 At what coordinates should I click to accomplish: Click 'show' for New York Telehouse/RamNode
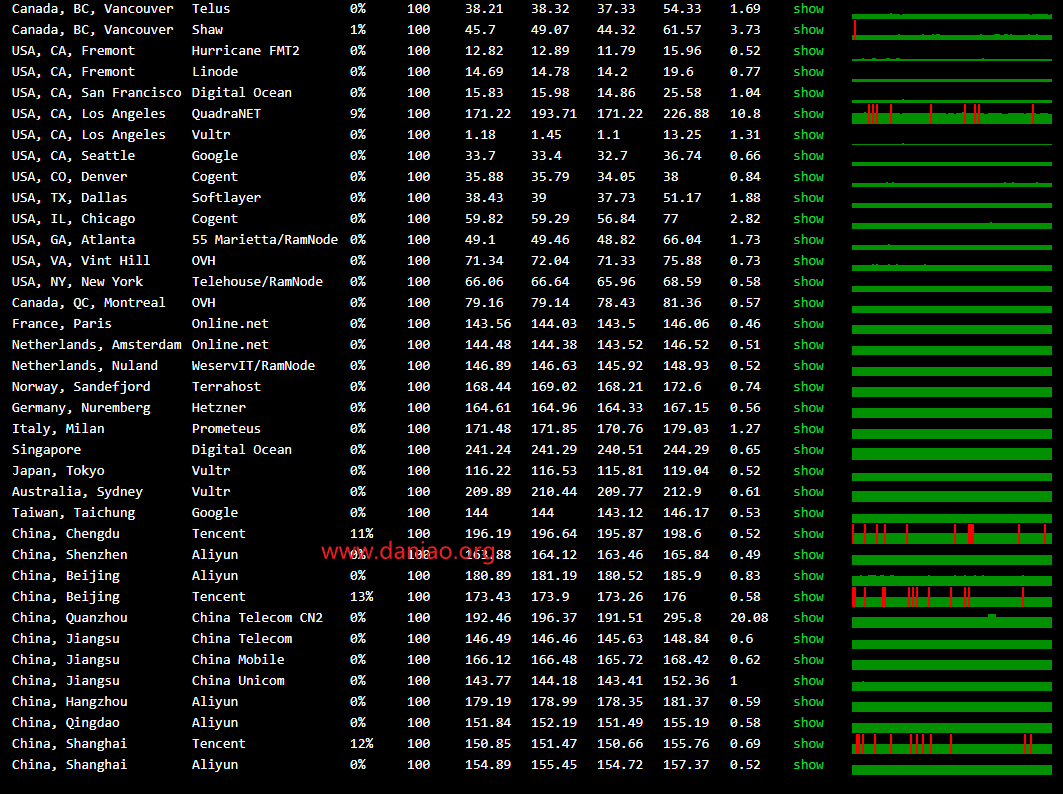coord(808,282)
